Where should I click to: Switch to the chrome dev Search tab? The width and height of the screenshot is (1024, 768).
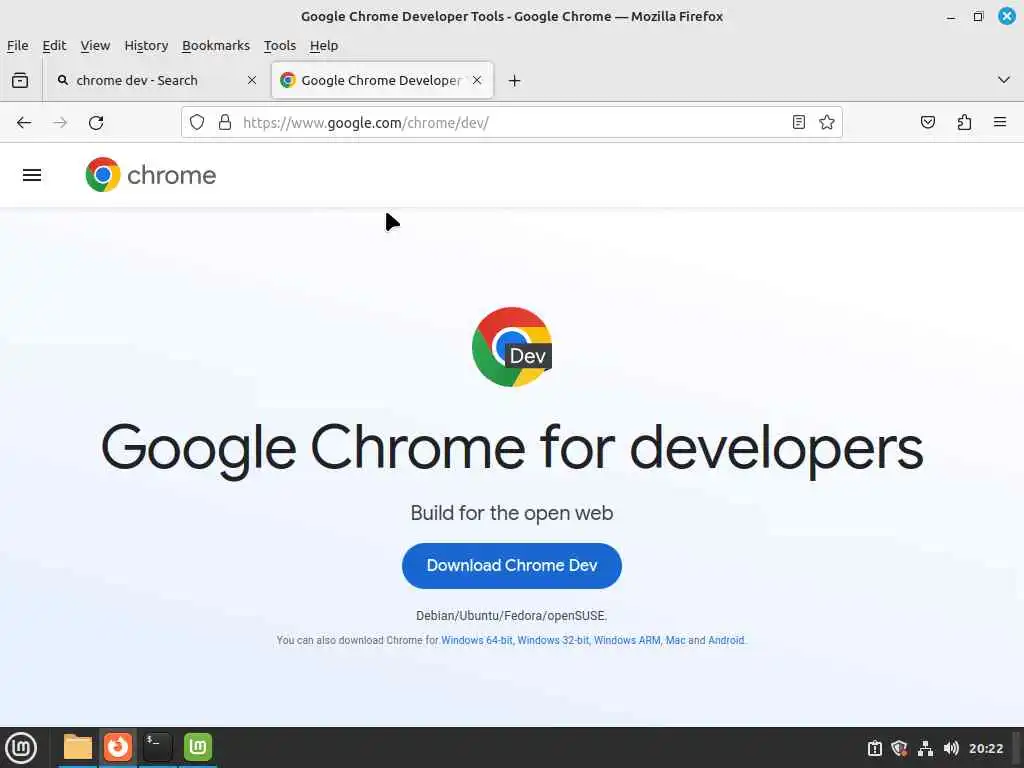156,80
